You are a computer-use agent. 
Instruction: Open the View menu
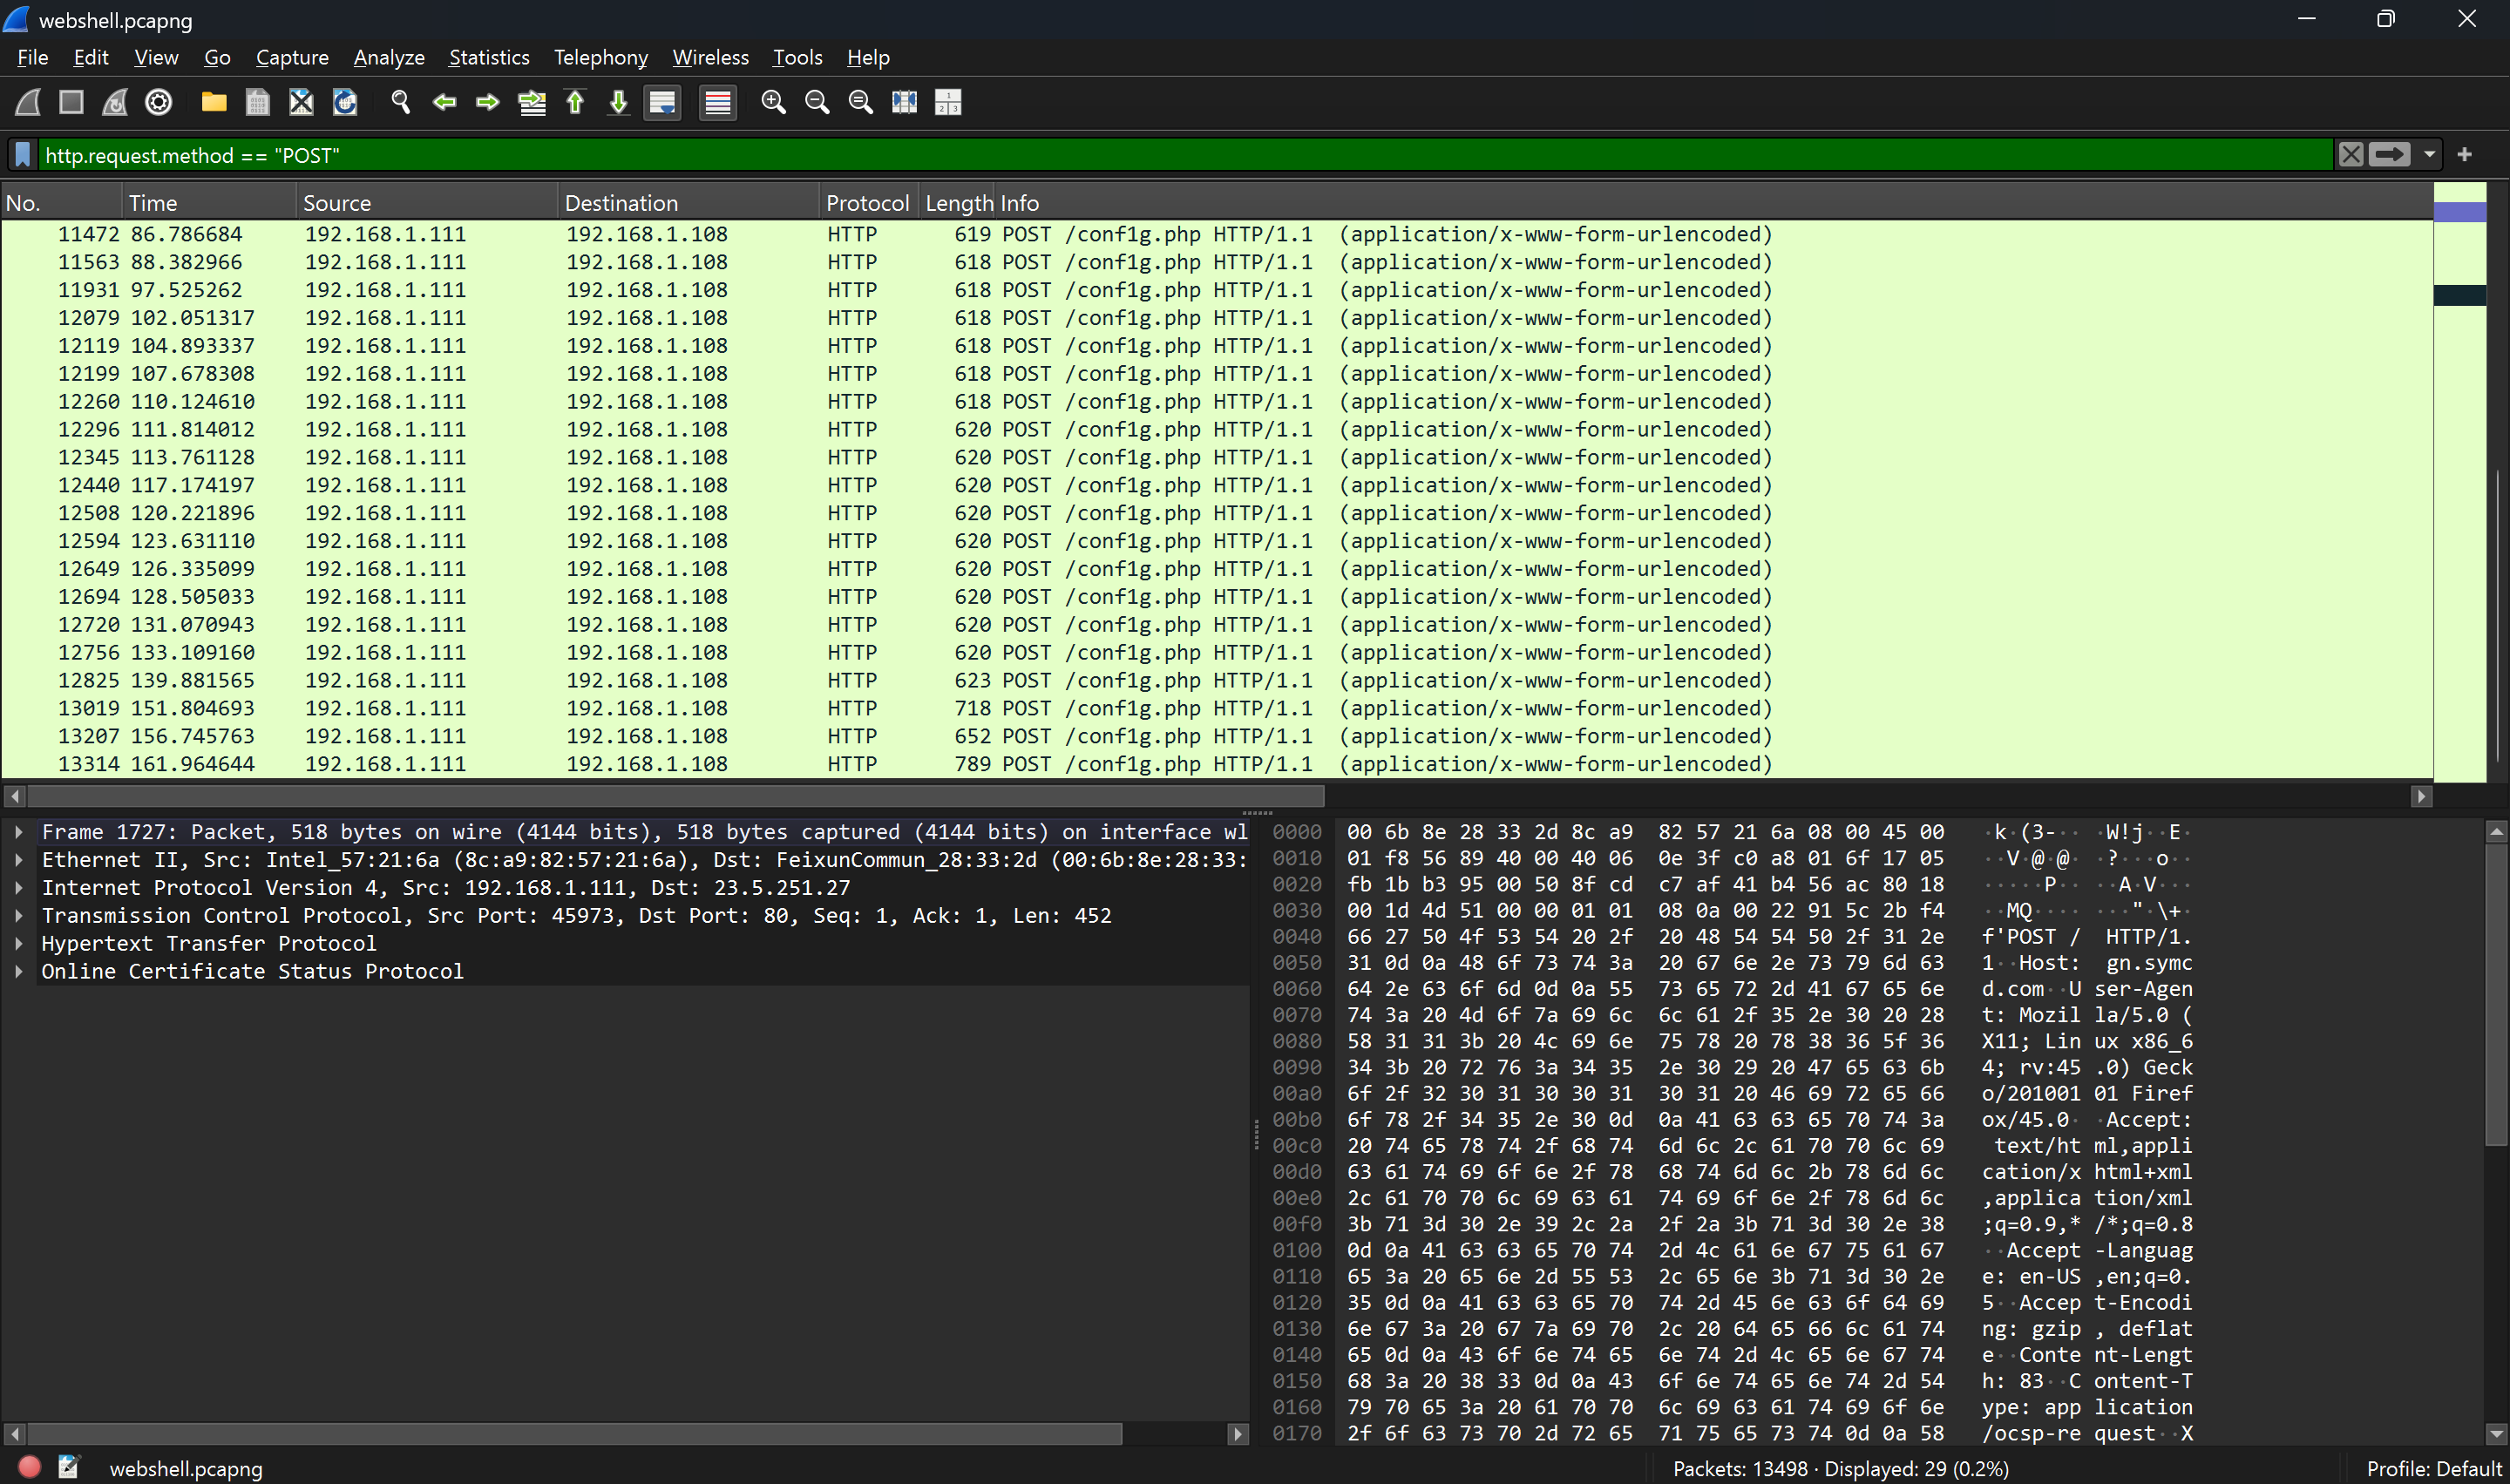157,57
